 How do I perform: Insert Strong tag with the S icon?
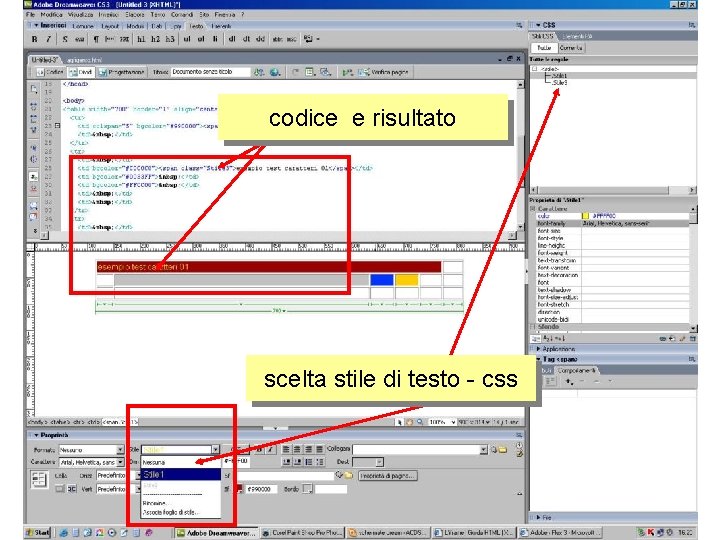point(65,39)
